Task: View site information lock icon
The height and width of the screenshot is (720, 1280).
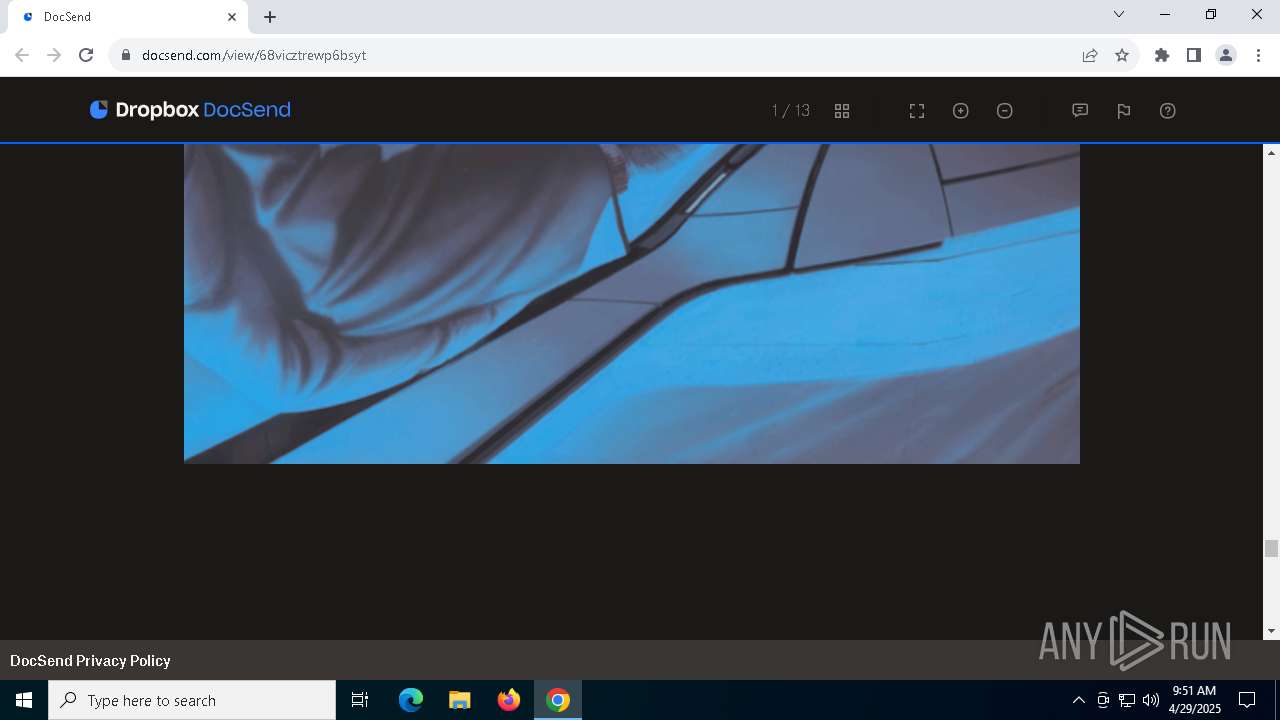Action: (126, 55)
